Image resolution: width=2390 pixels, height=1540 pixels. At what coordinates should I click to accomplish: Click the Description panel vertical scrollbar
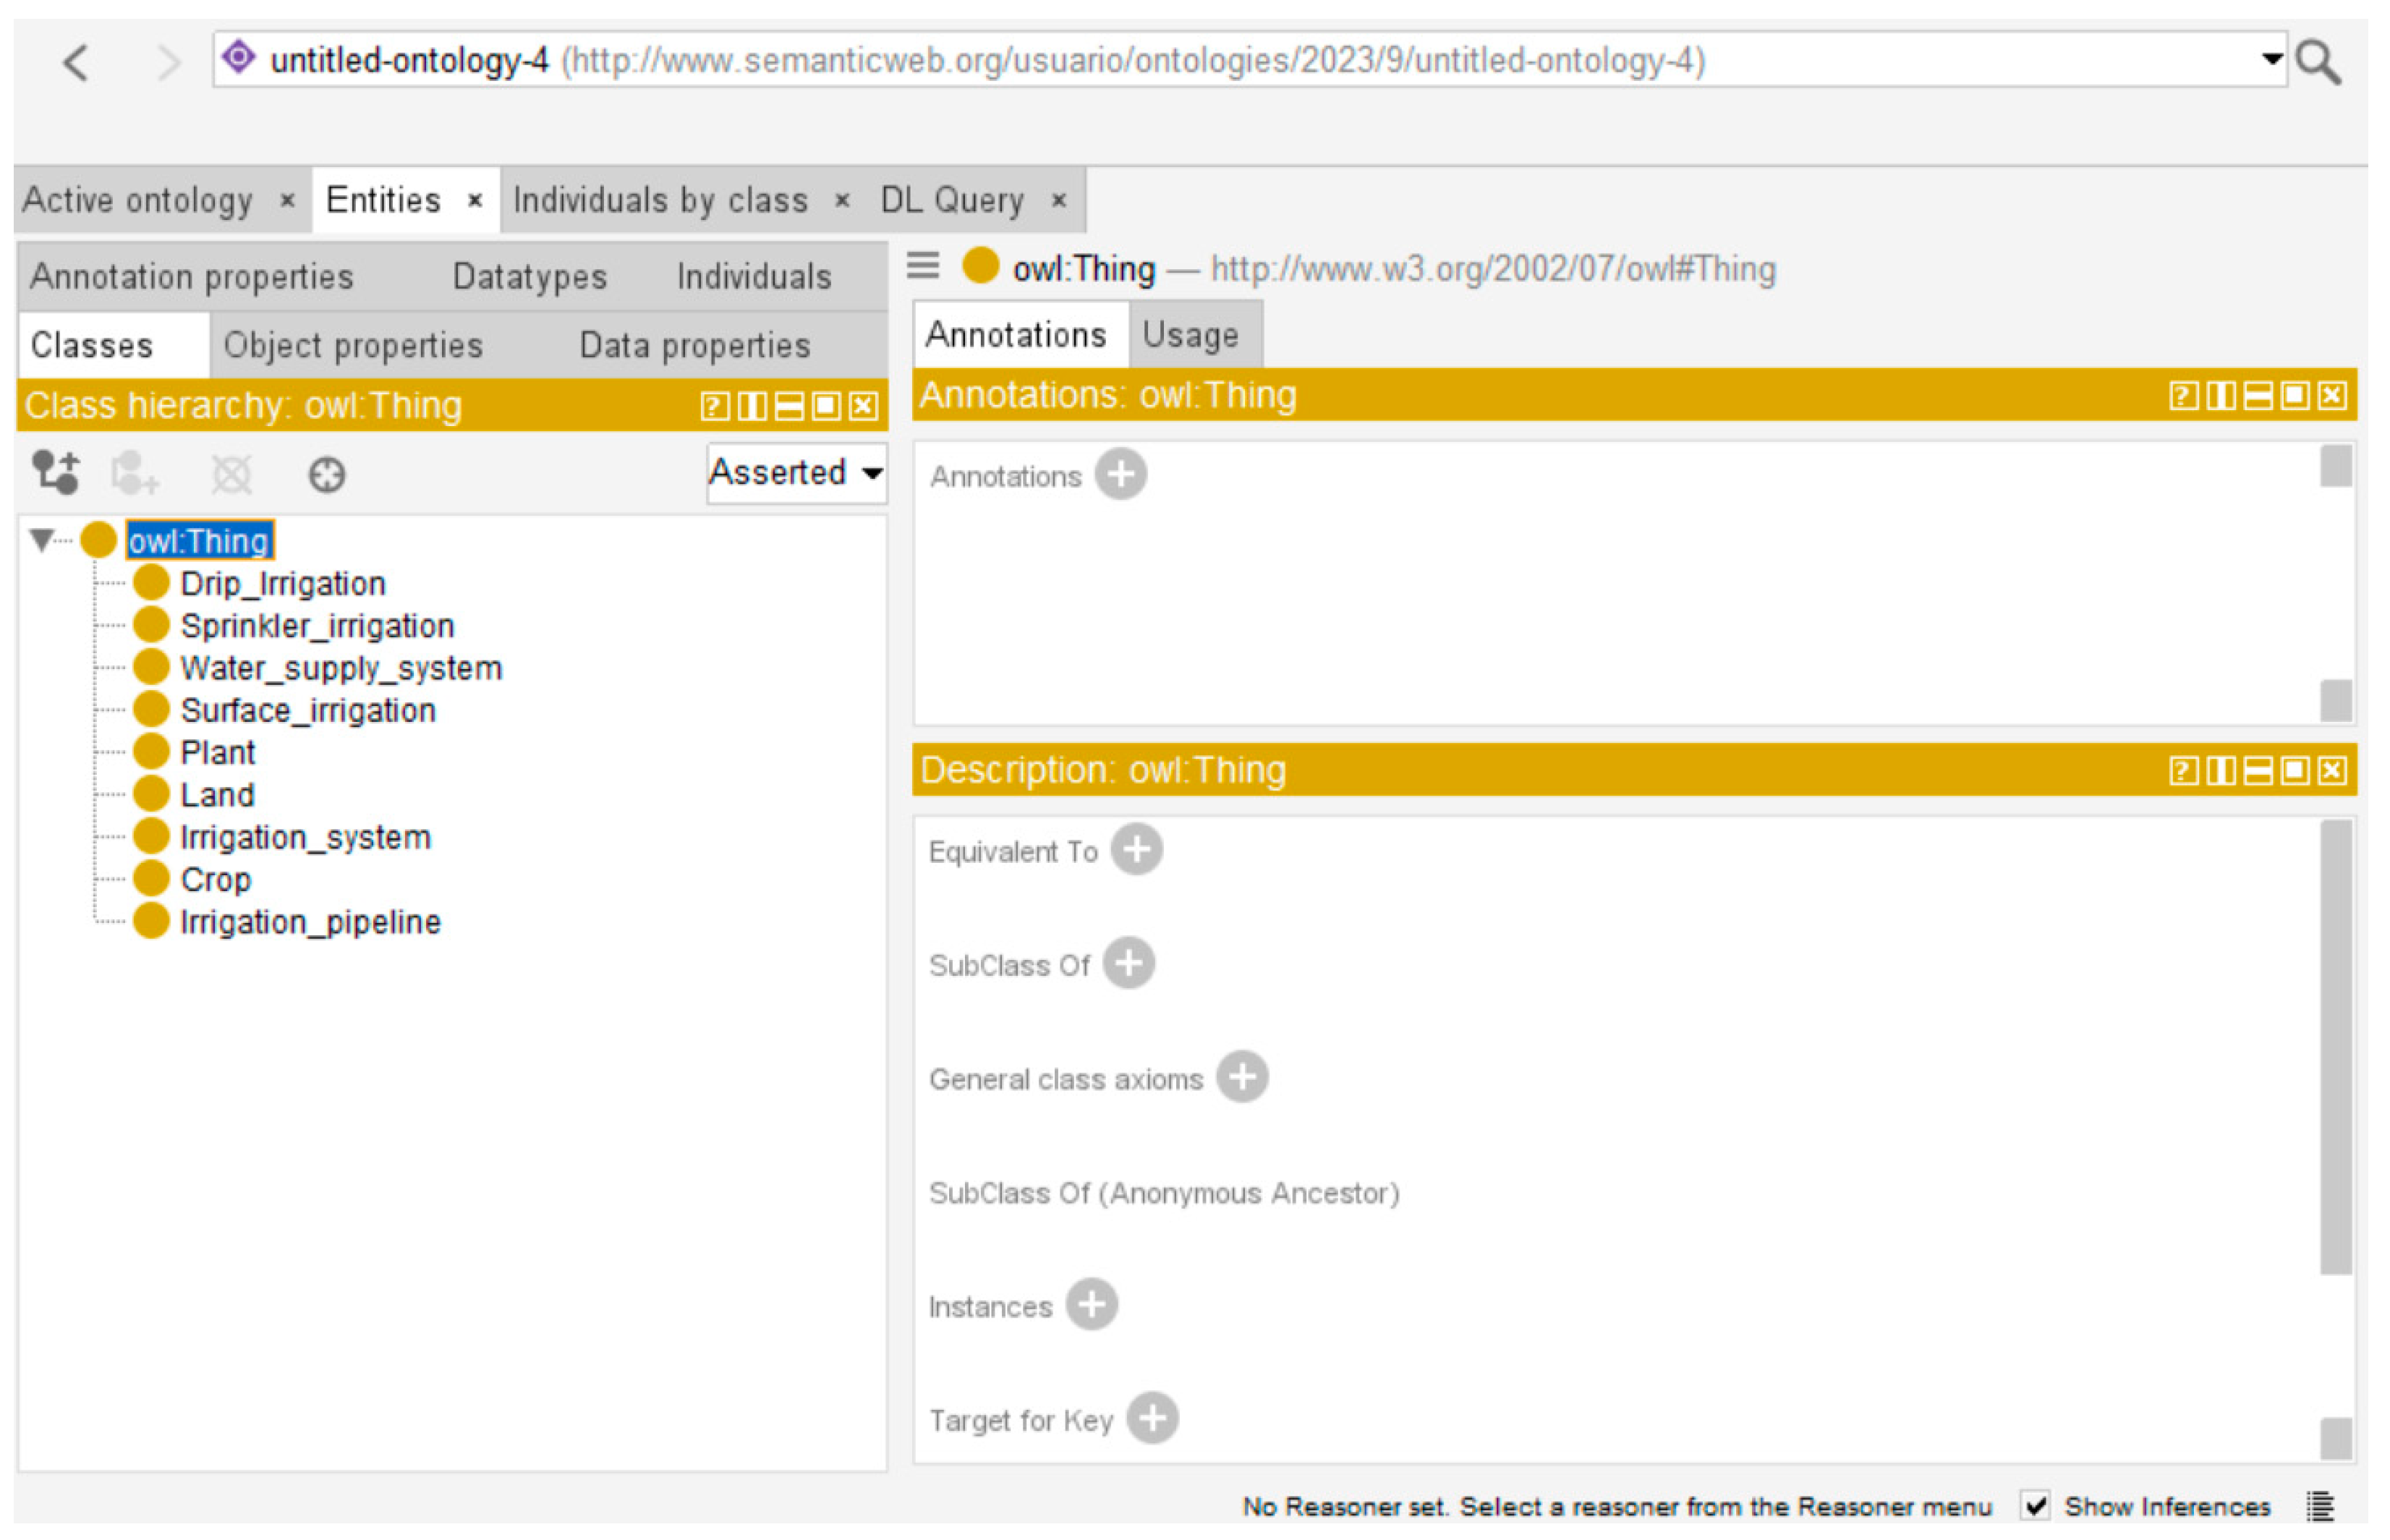pos(2335,1045)
